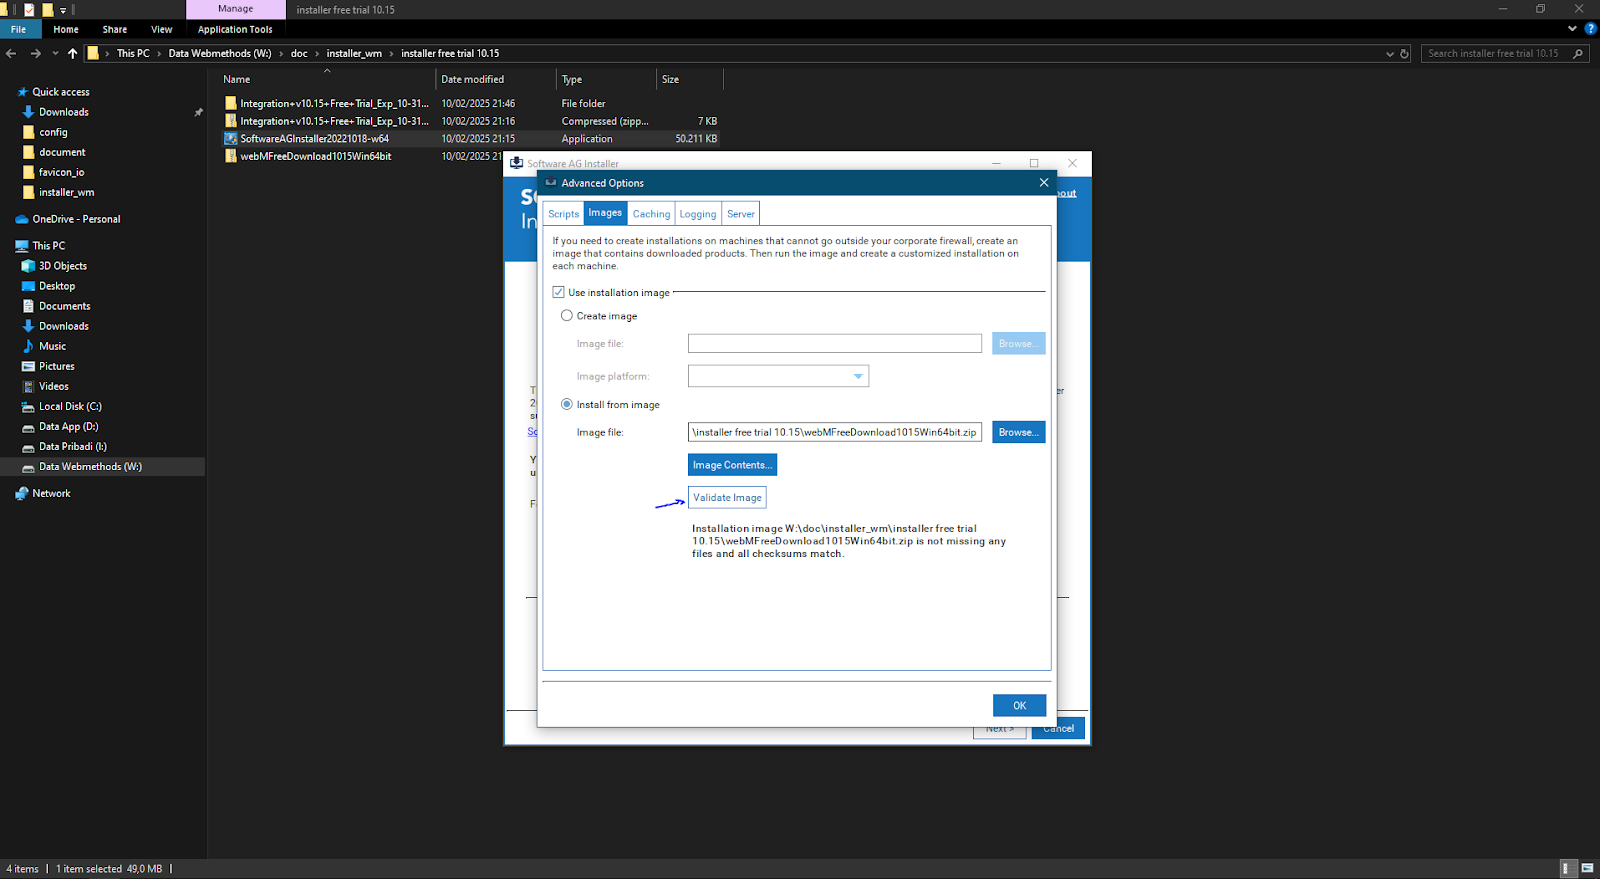Open the View ribbon tab
The height and width of the screenshot is (879, 1600).
pyautogui.click(x=162, y=29)
